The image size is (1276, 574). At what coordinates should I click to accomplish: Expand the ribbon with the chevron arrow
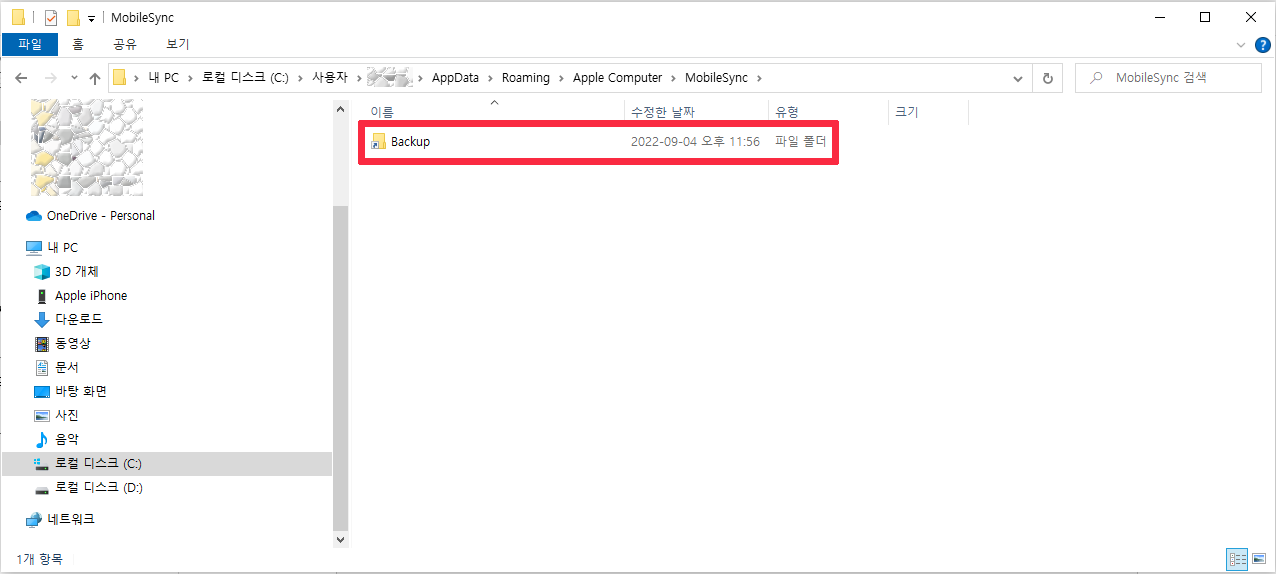(x=1241, y=45)
